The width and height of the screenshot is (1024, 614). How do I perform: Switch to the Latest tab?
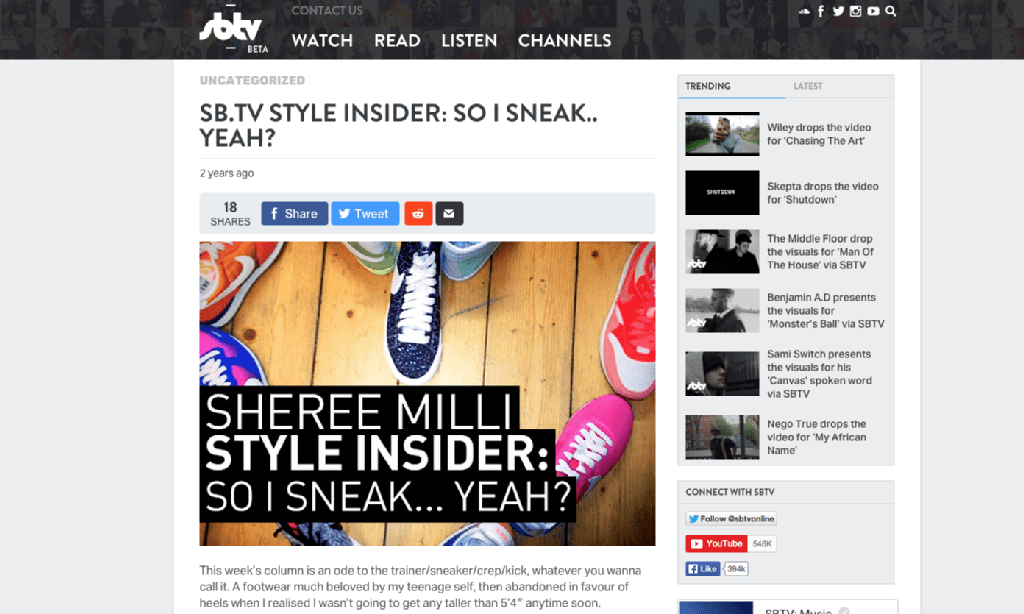tap(808, 86)
